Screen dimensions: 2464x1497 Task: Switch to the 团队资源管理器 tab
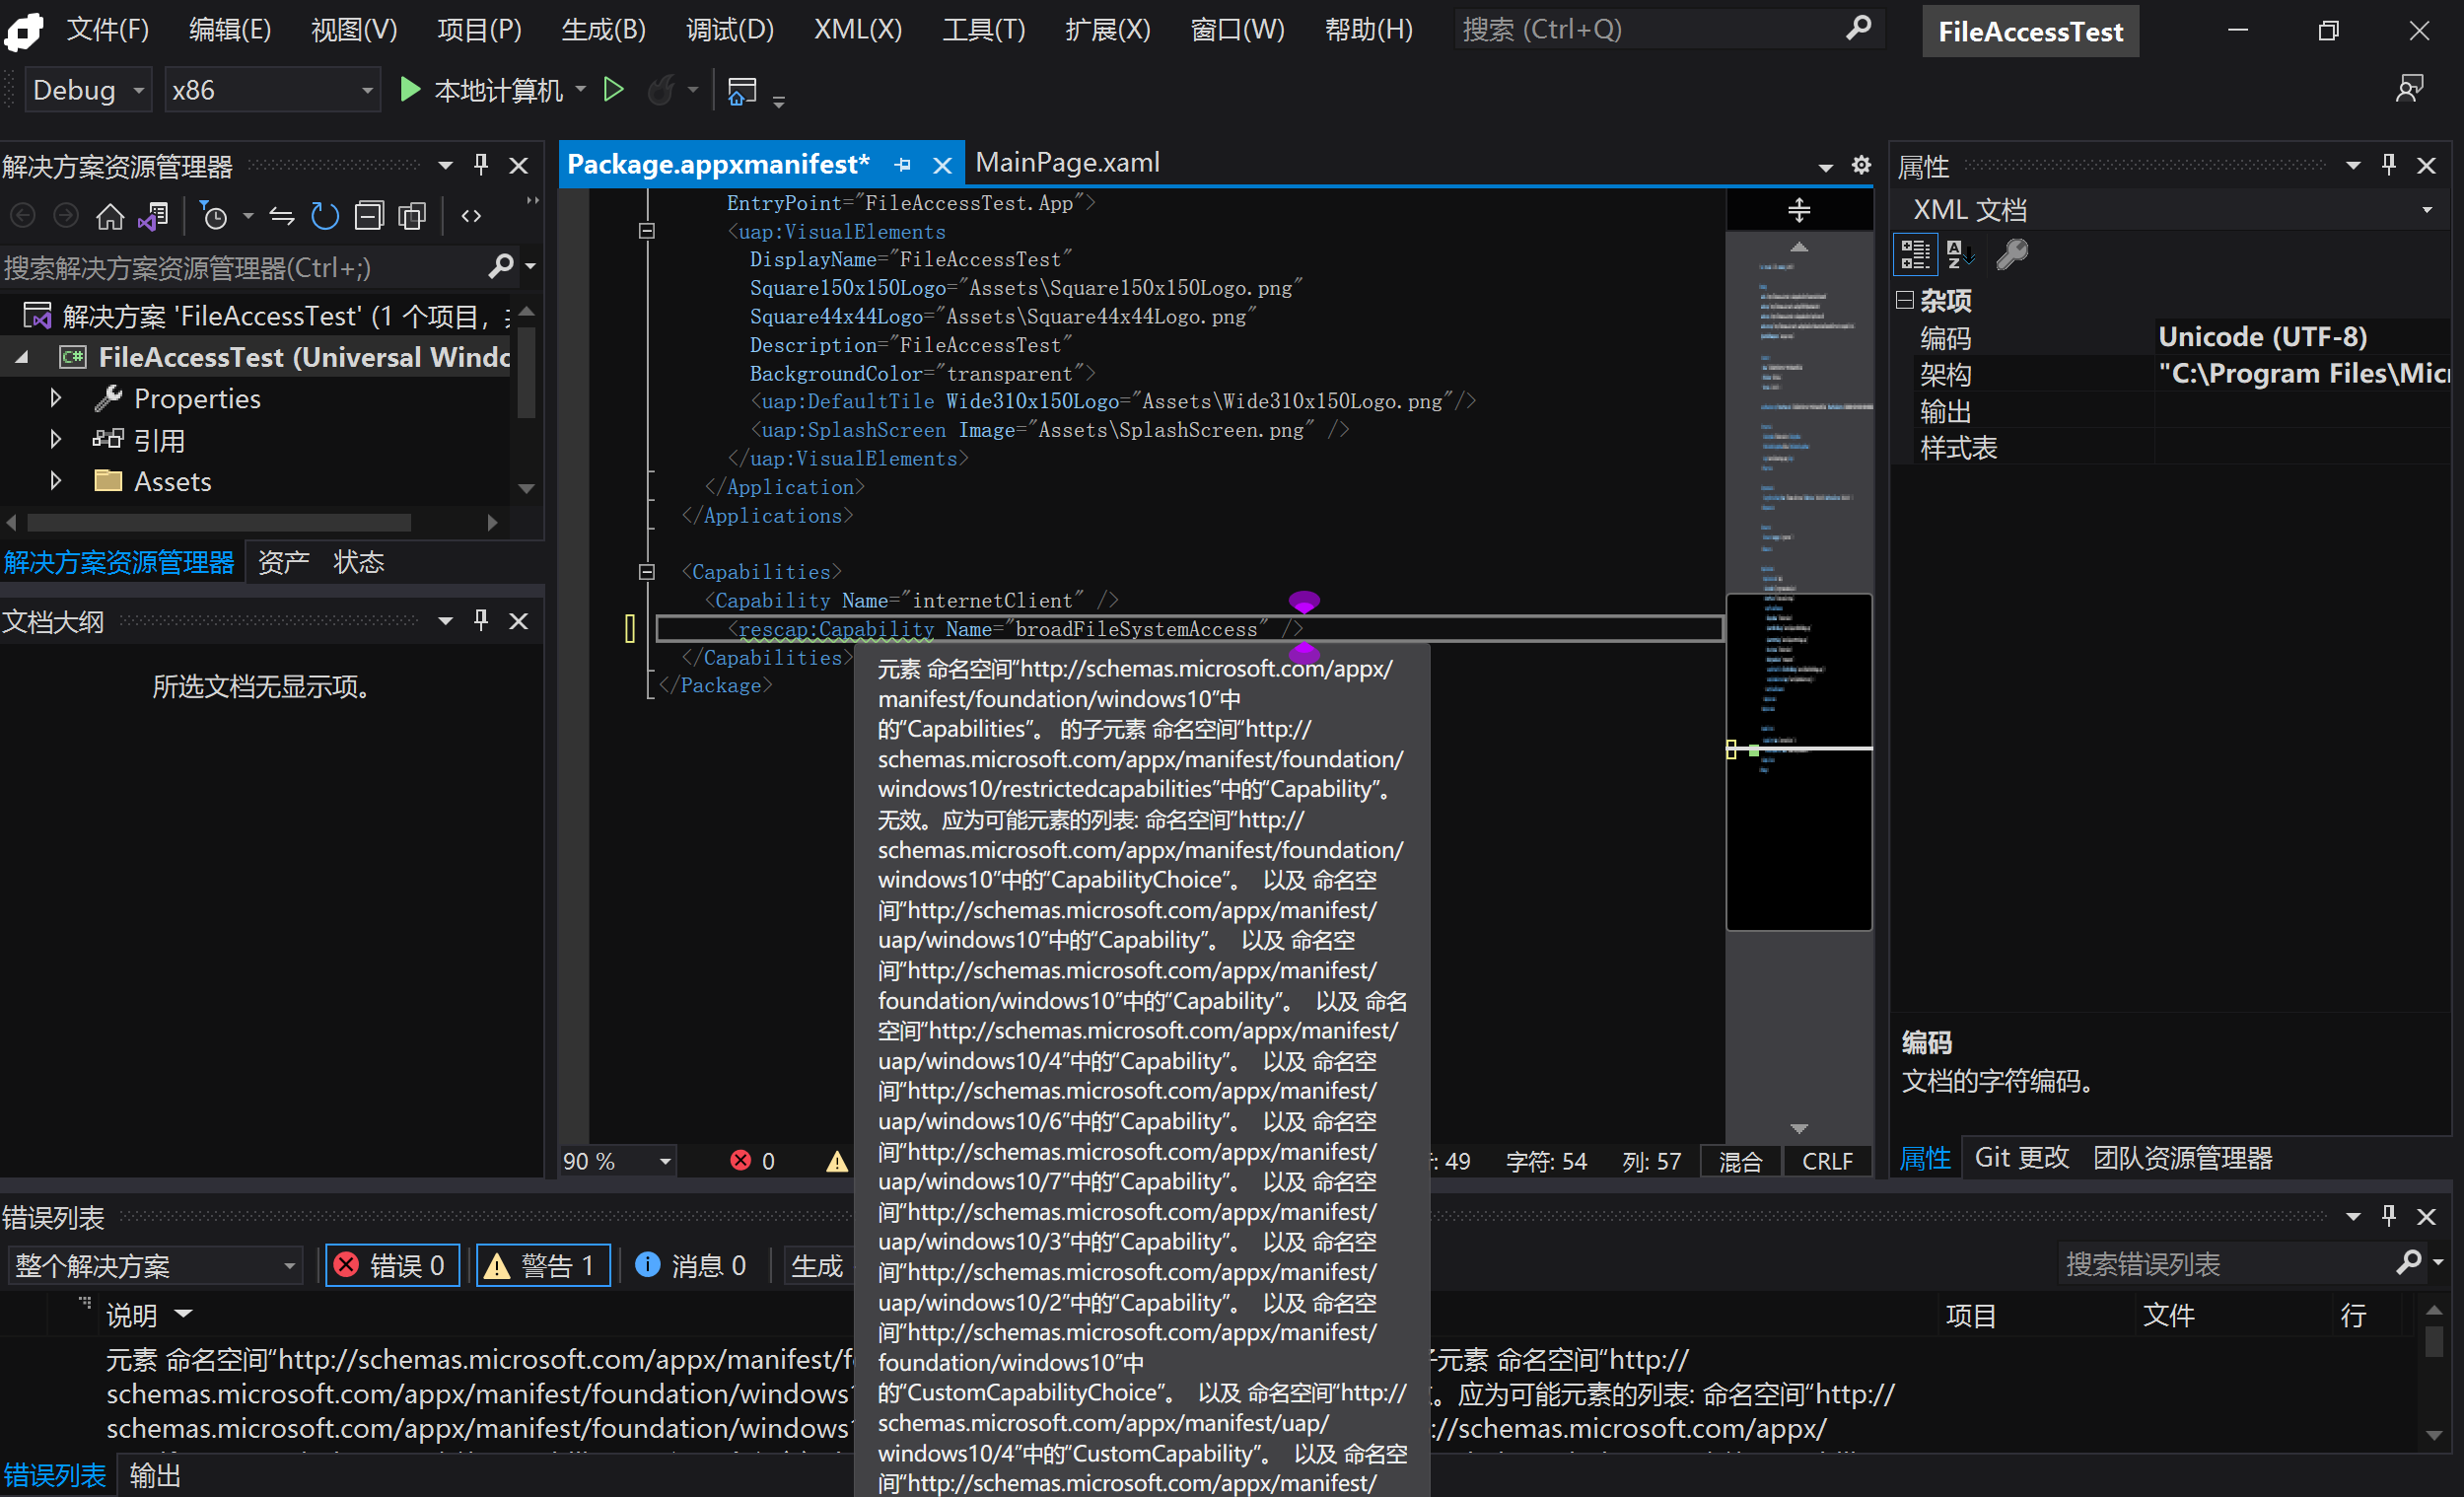2183,1158
